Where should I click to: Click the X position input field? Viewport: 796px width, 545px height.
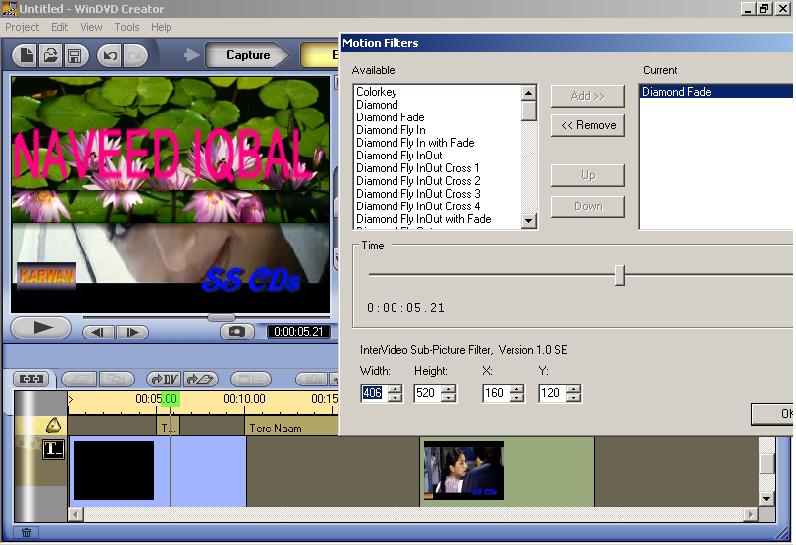pos(496,393)
